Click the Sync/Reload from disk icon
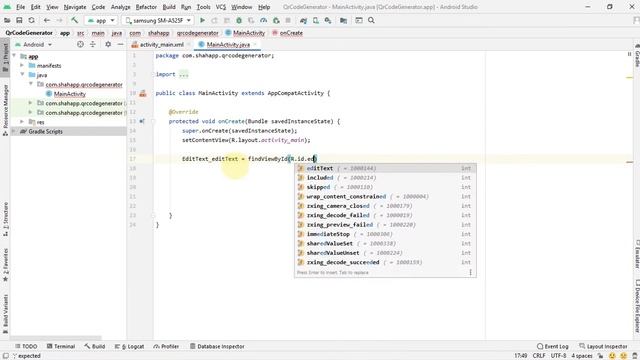The height and width of the screenshot is (360, 640). pyautogui.click(x=31, y=20)
